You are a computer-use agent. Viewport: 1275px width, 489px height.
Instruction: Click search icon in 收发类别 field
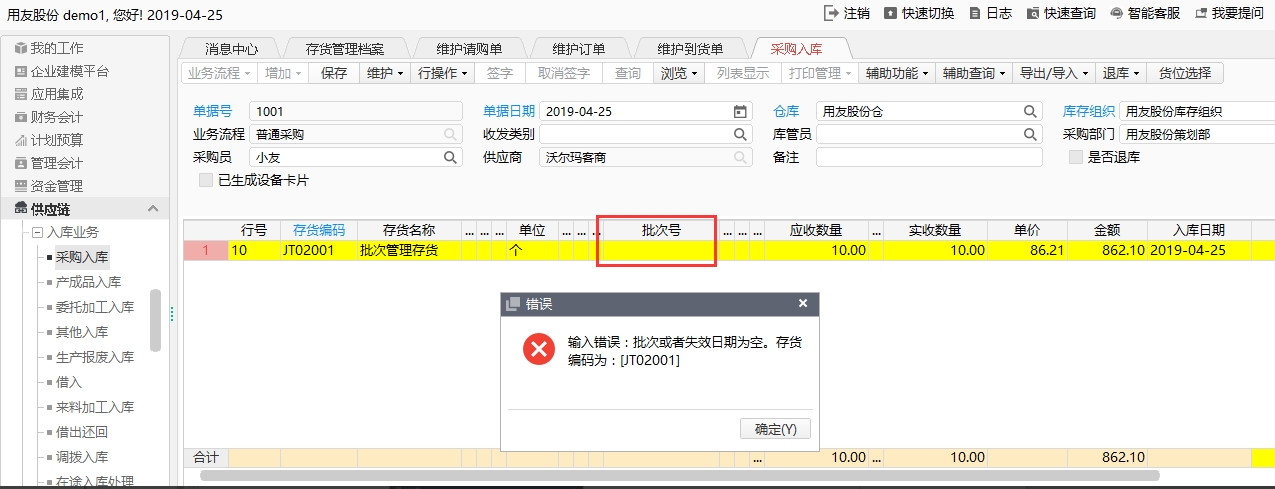740,134
